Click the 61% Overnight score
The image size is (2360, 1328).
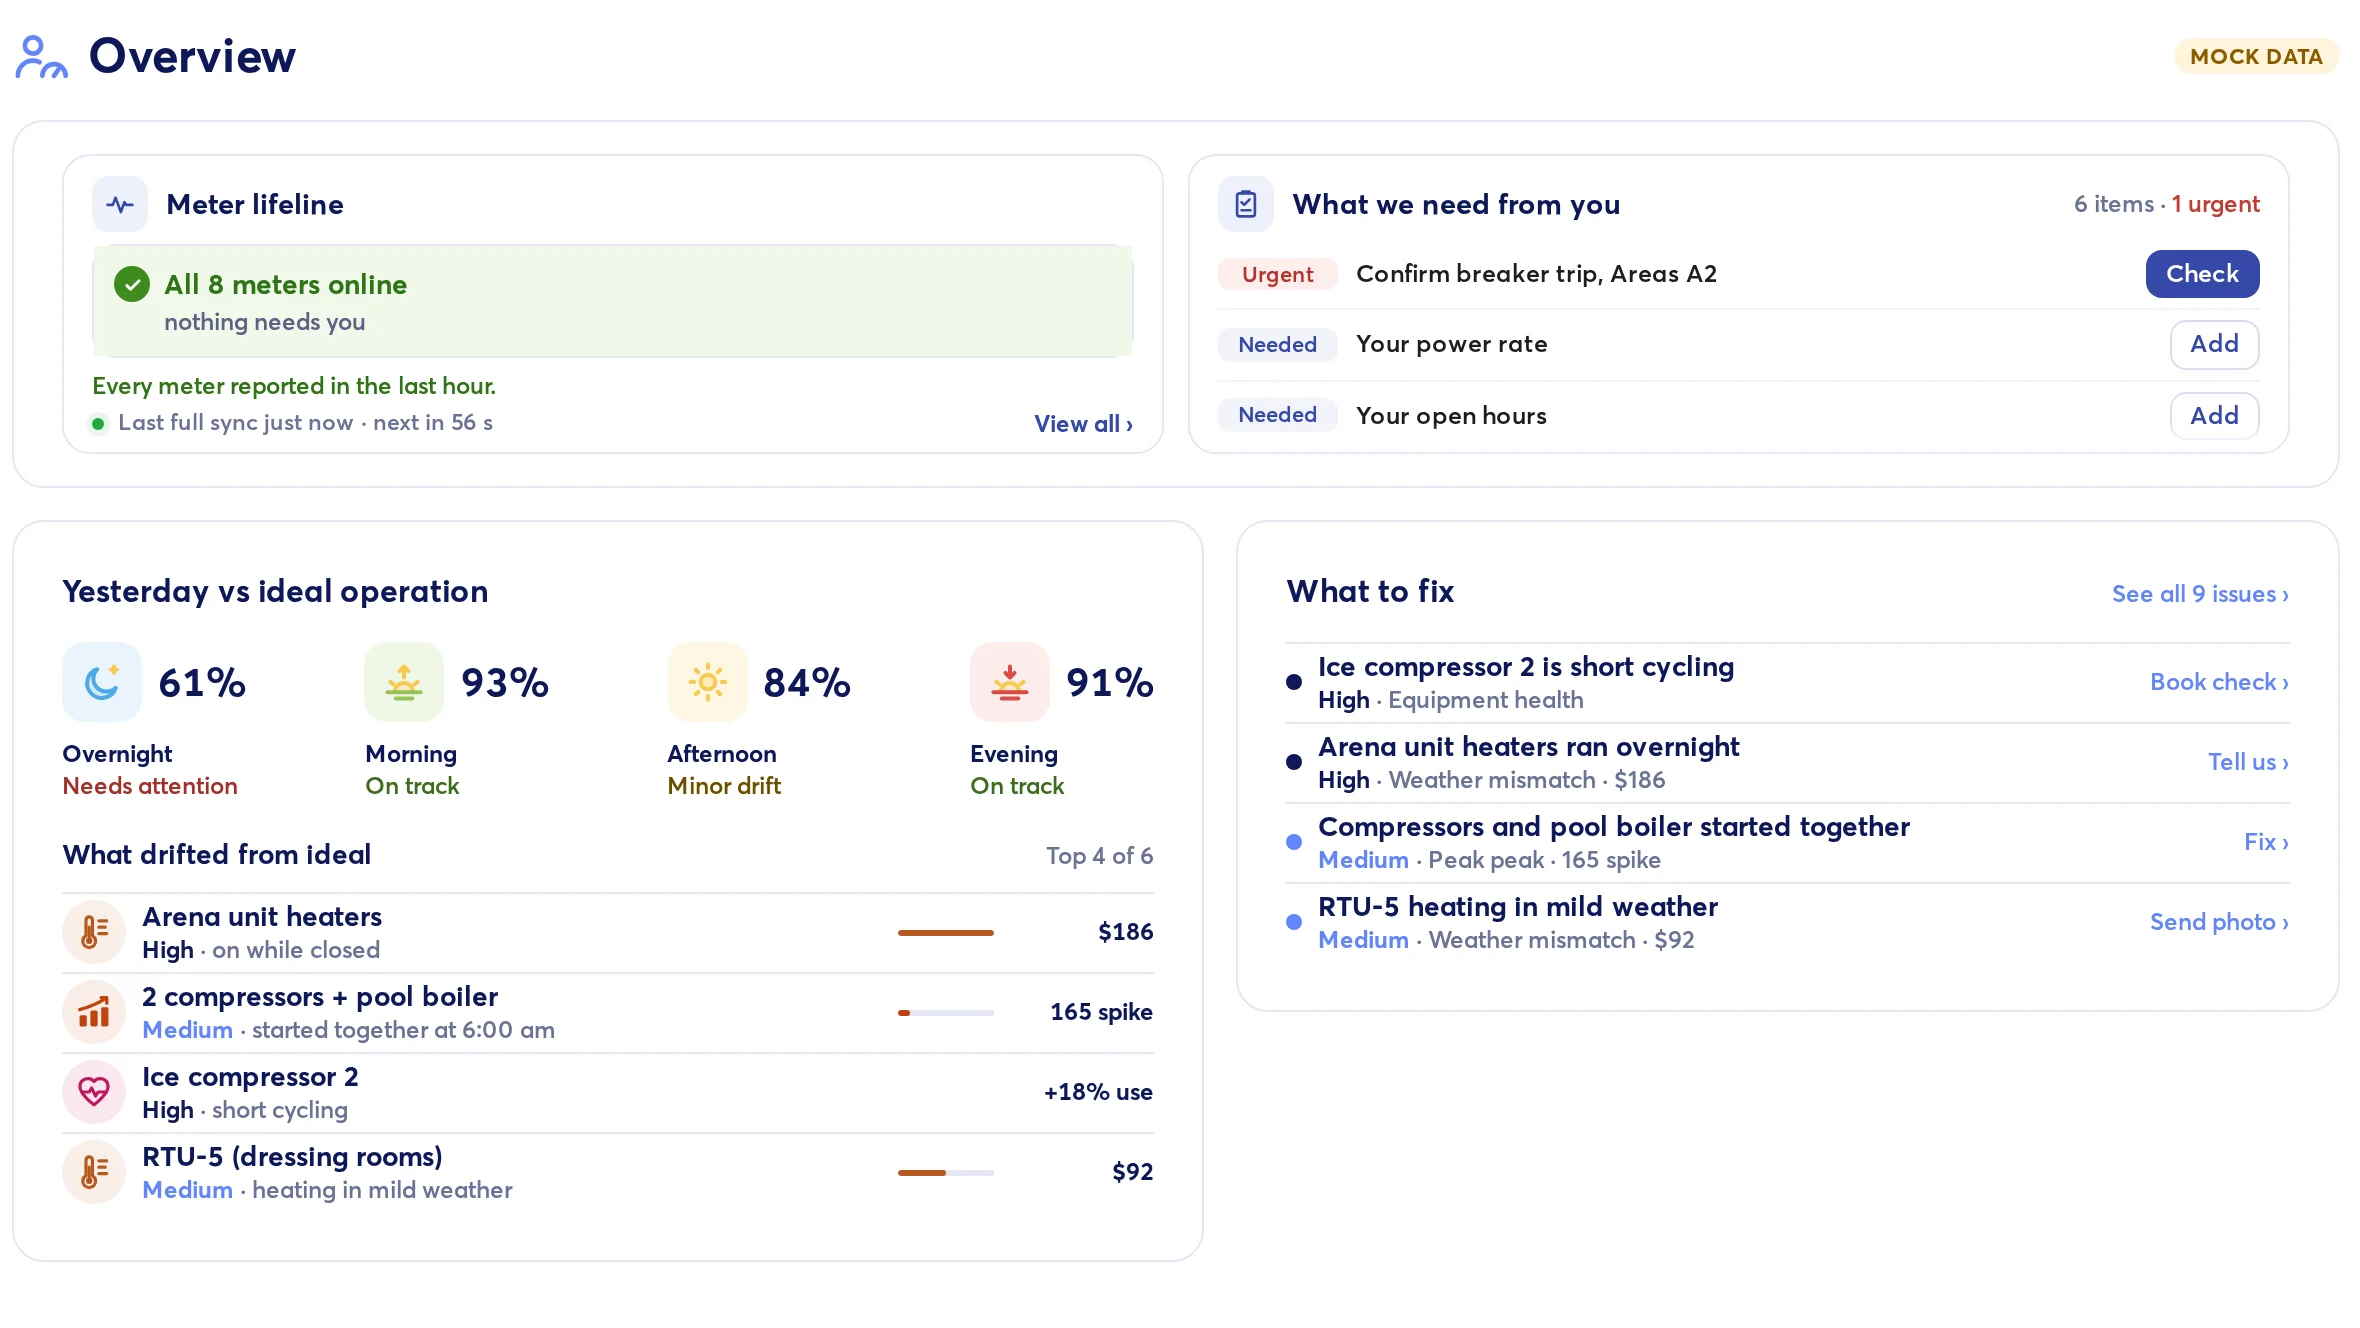coord(202,683)
